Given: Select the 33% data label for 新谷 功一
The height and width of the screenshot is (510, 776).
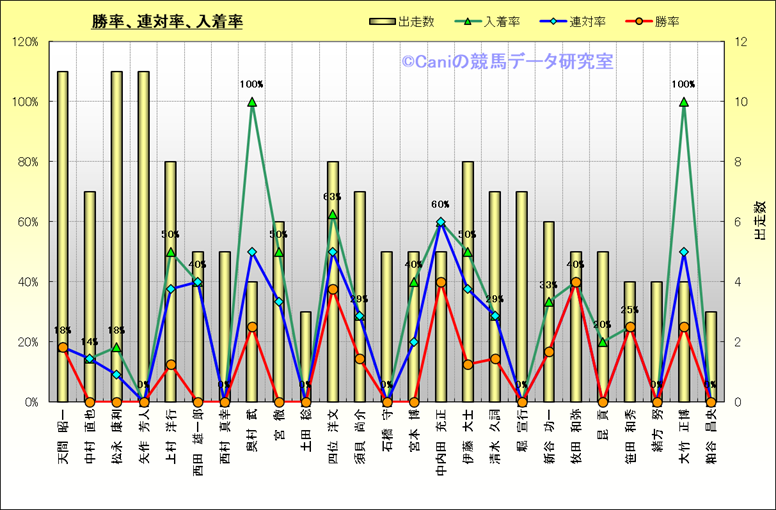Looking at the screenshot, I should point(548,285).
